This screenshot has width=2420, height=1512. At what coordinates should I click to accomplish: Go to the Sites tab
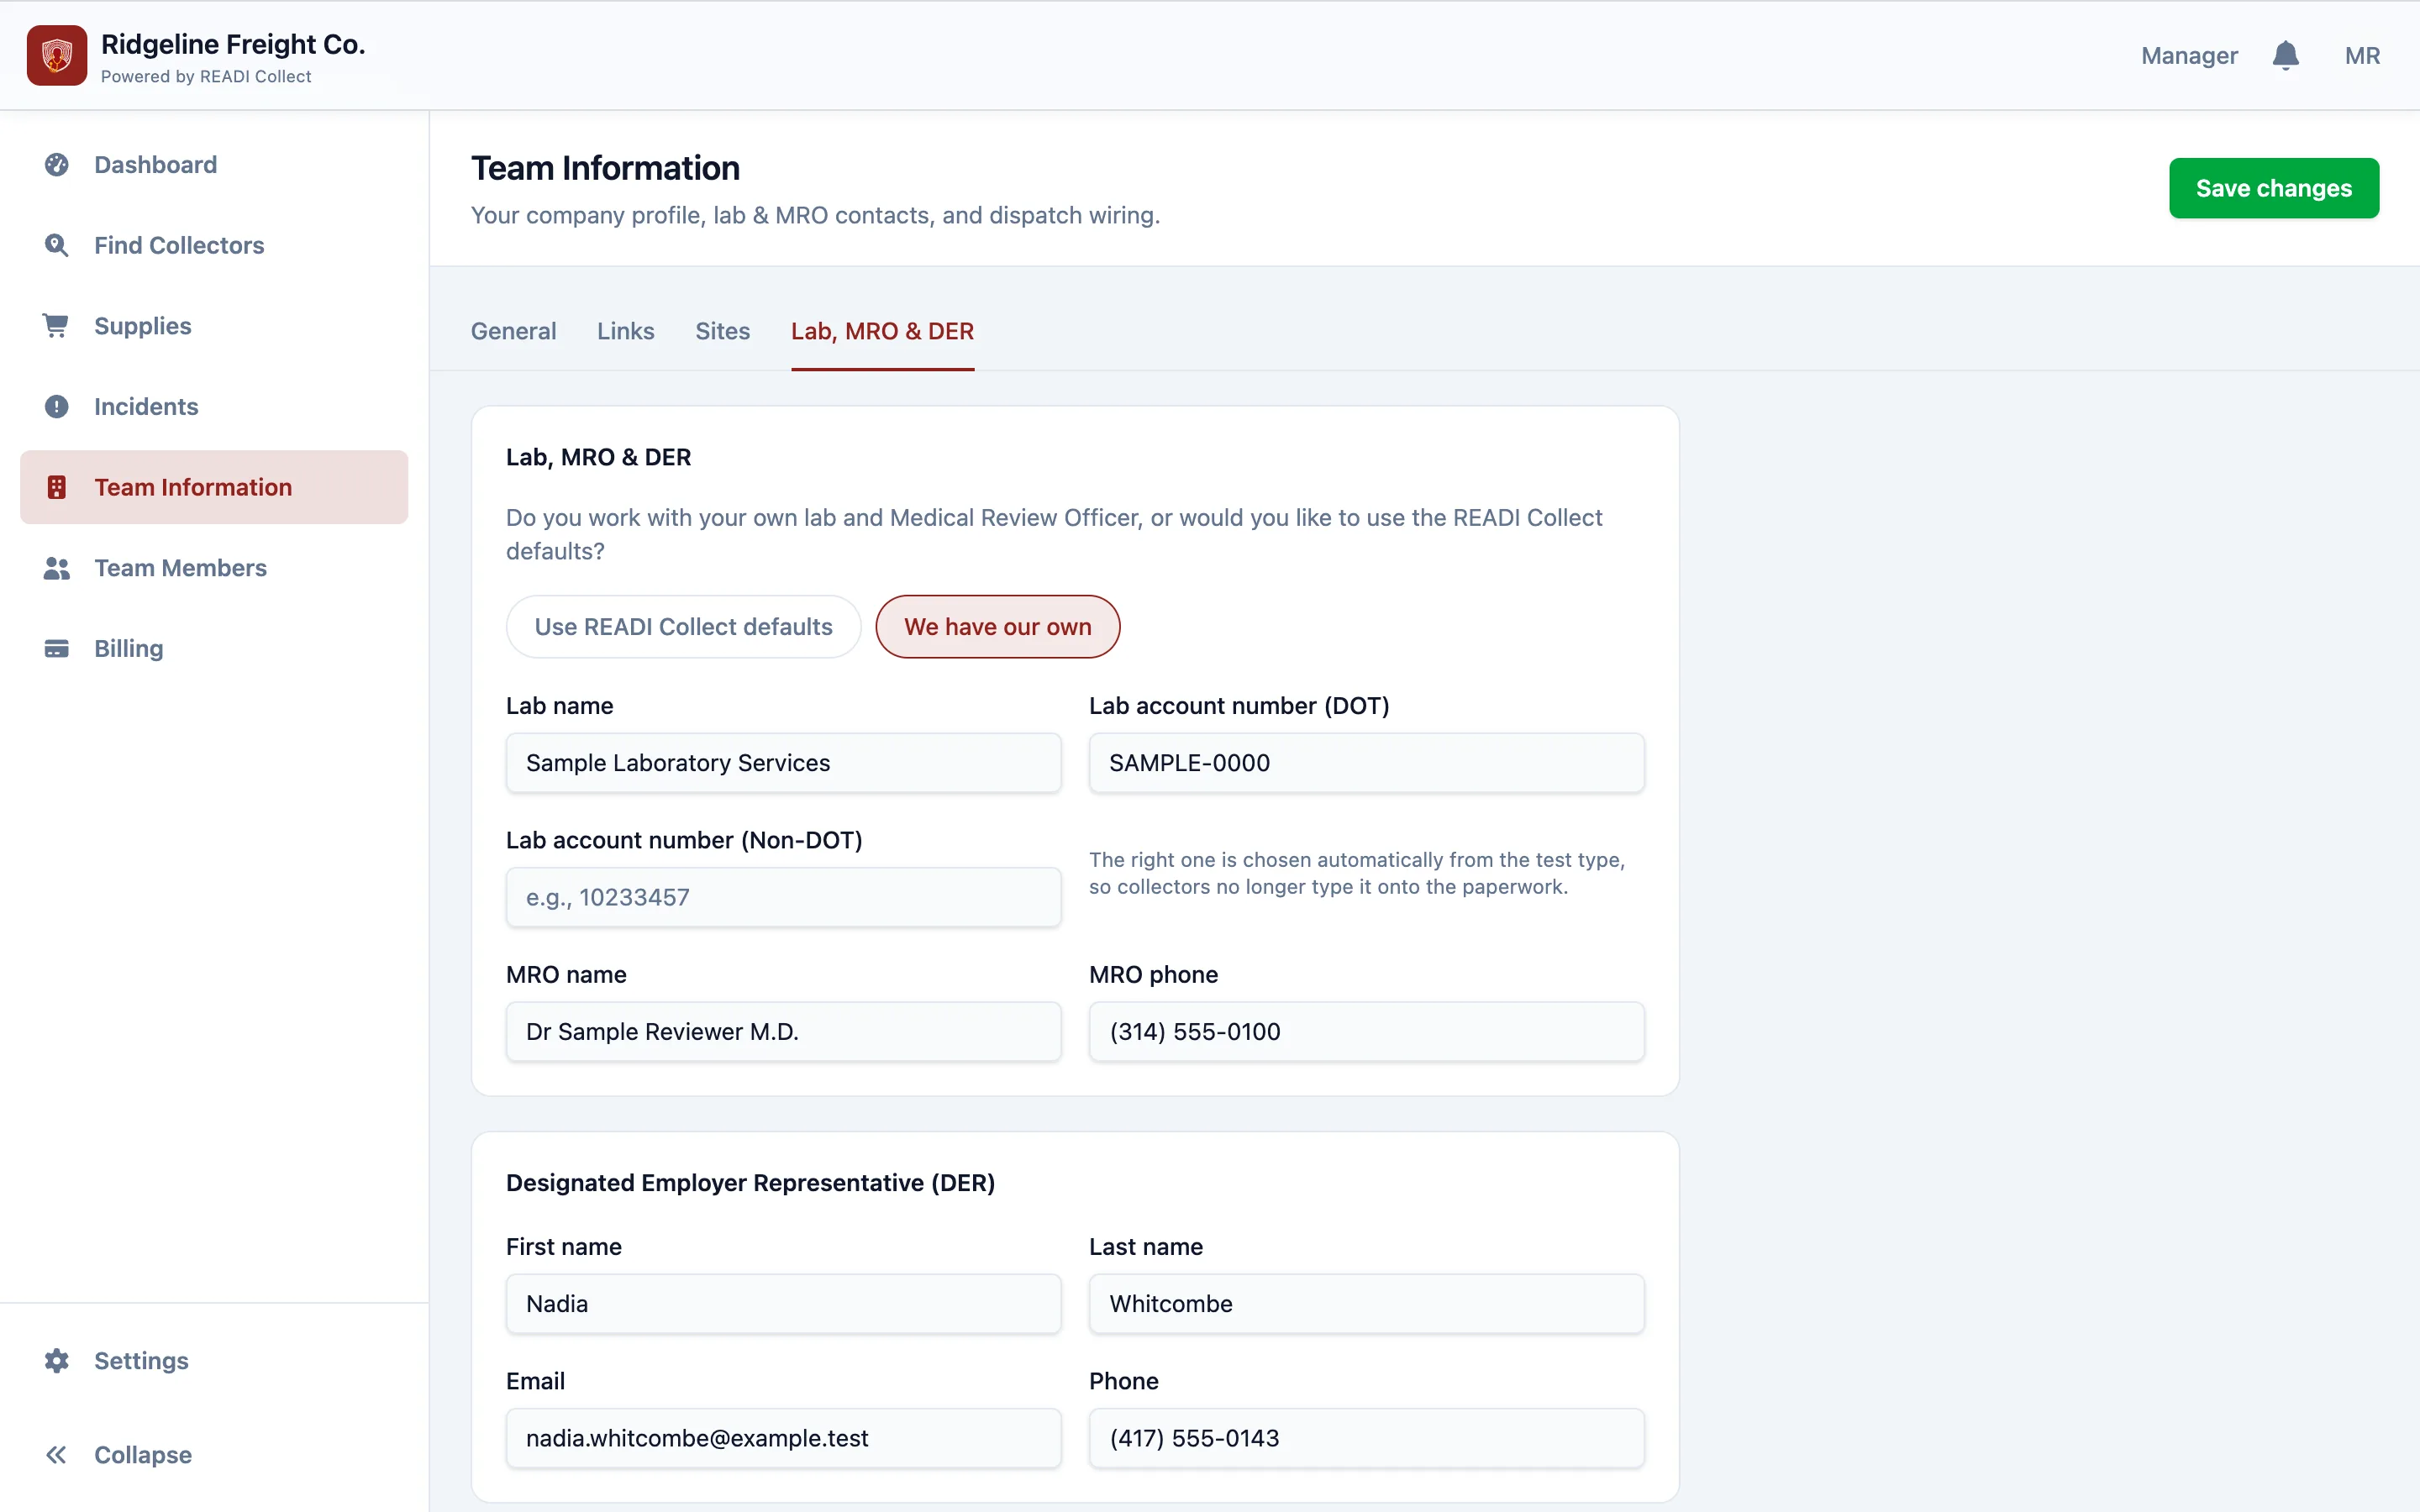(x=723, y=331)
